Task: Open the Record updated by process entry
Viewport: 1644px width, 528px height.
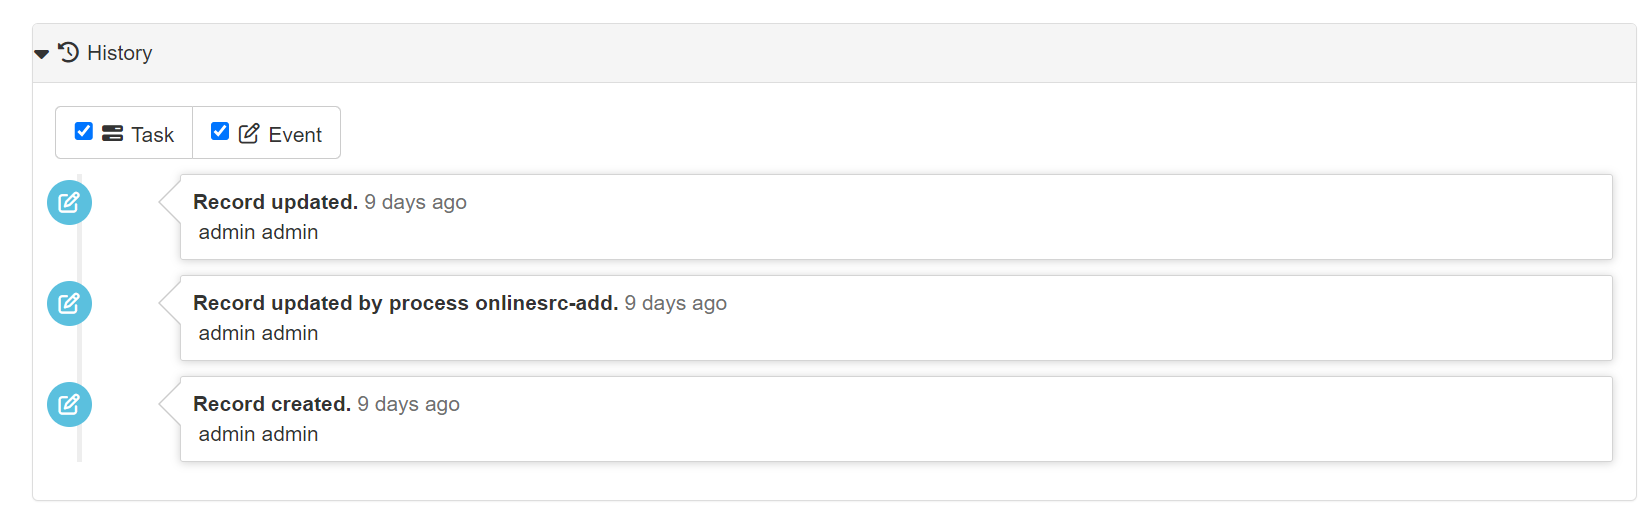Action: (x=896, y=318)
